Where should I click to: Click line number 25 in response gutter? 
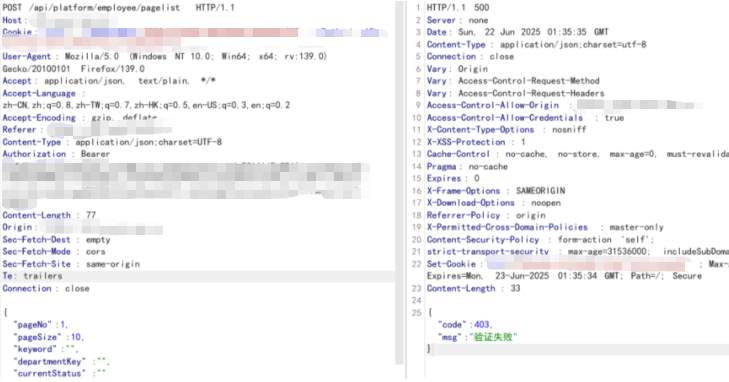click(416, 313)
